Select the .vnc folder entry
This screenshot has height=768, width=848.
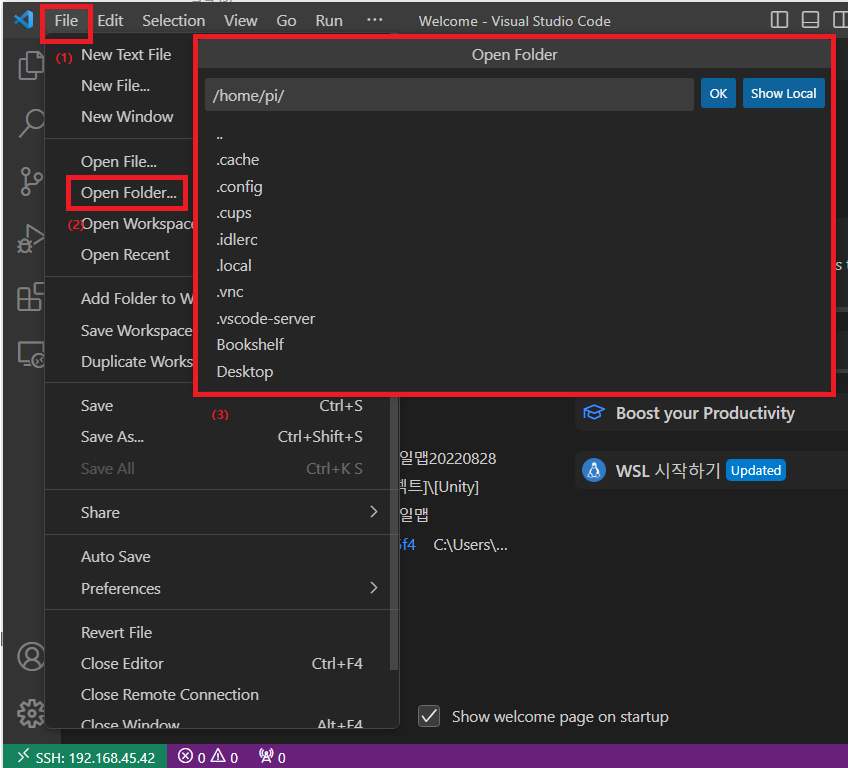click(x=514, y=292)
